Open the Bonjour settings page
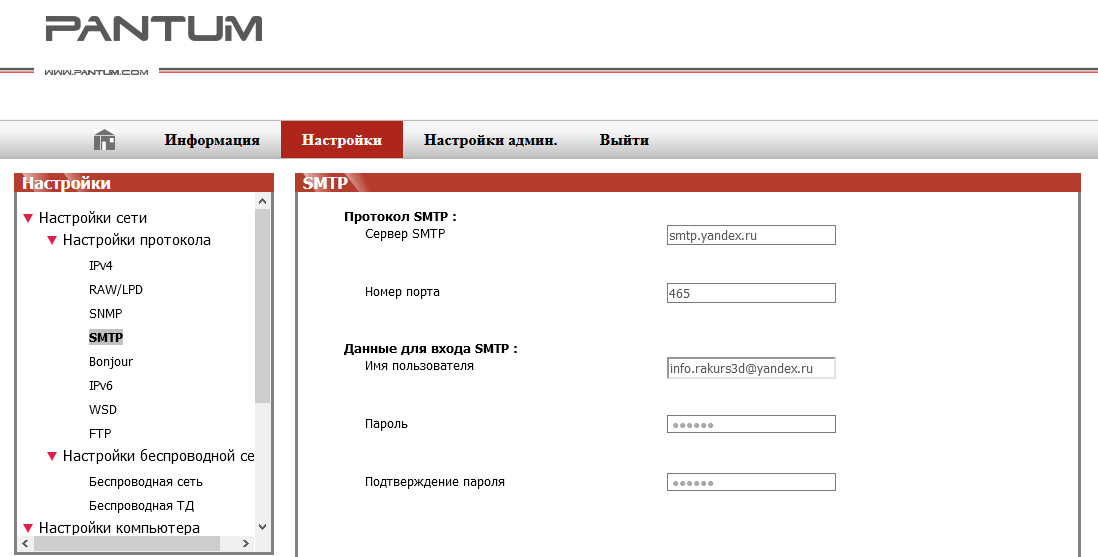 [x=111, y=362]
